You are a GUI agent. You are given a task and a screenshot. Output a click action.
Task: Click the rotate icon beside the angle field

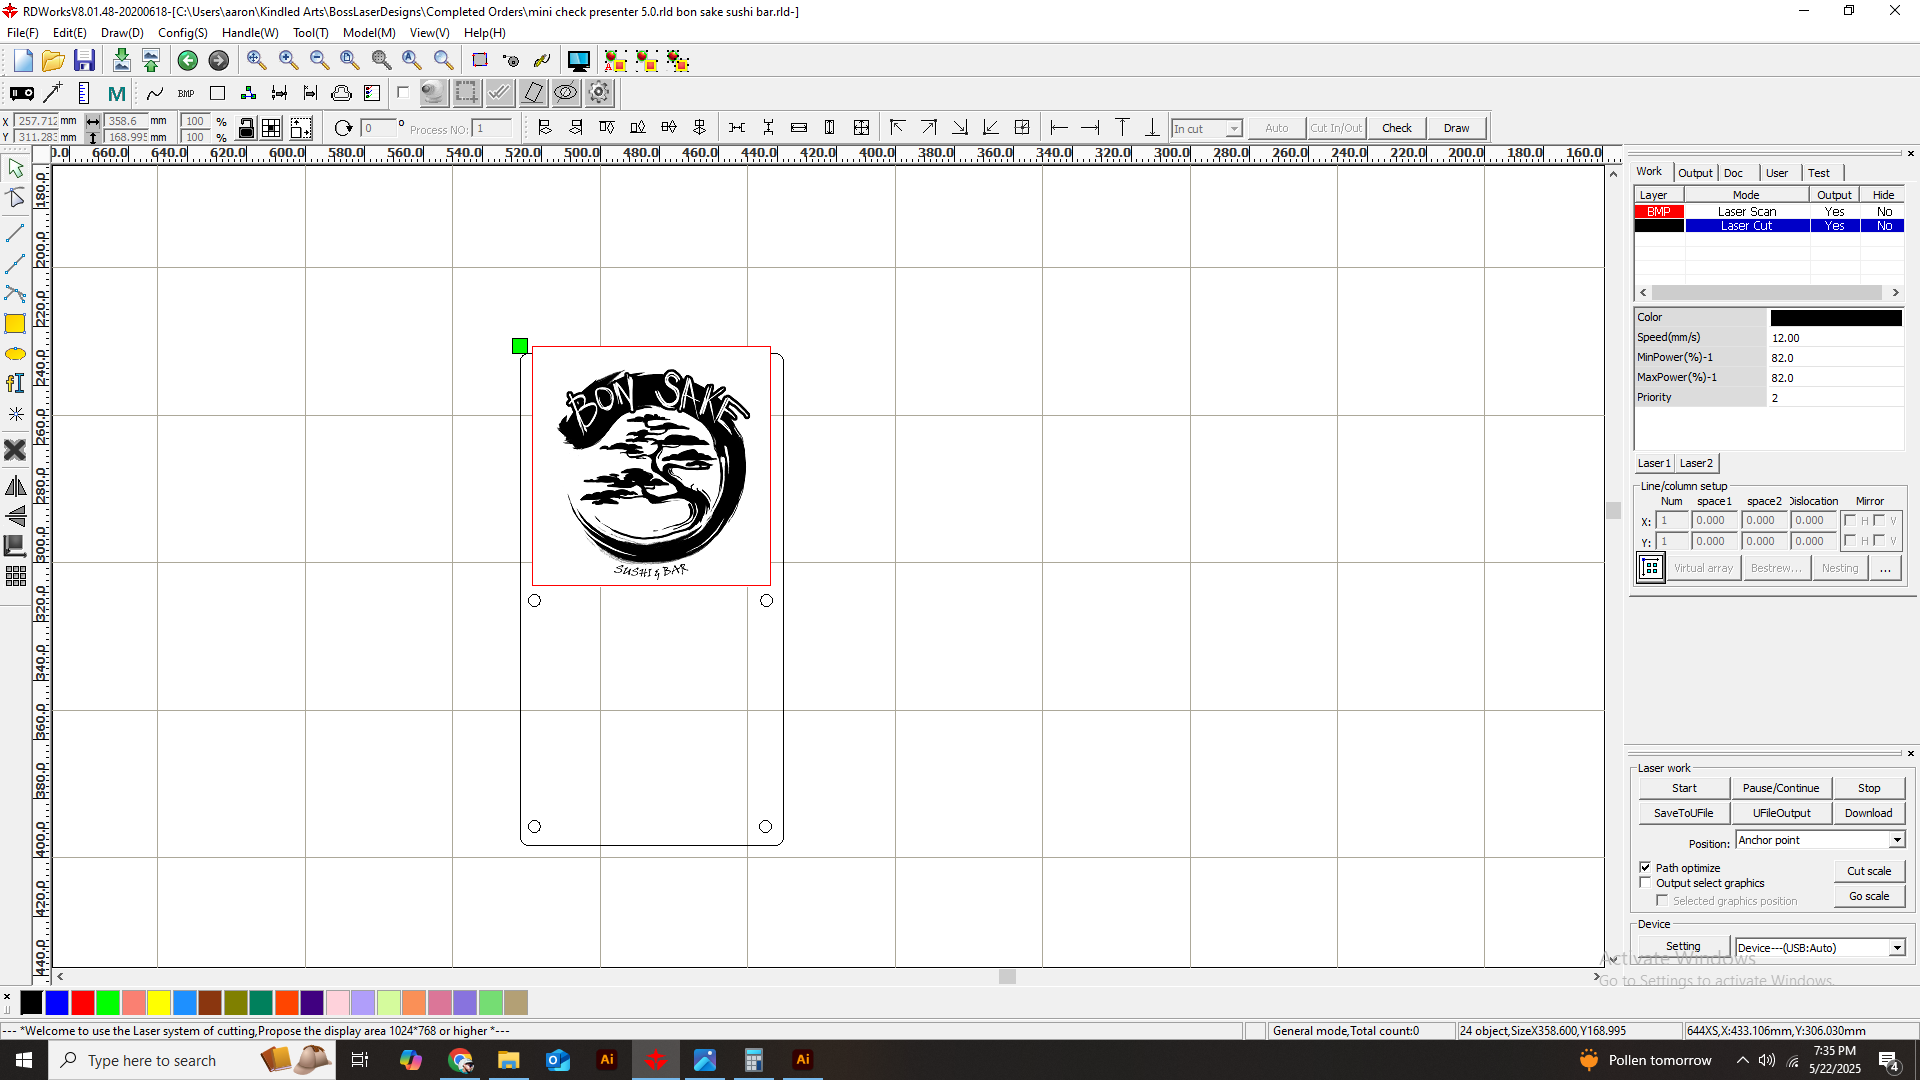click(x=343, y=128)
